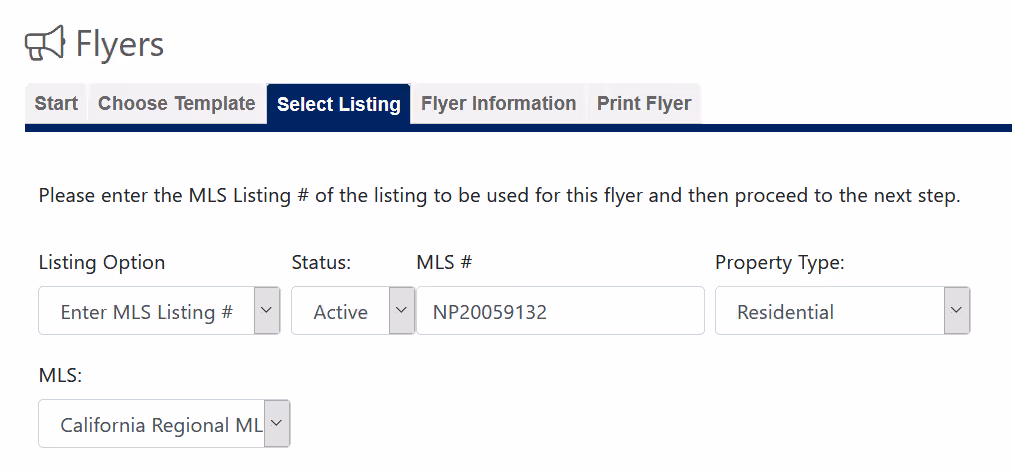Click the Property Type: label
This screenshot has height=471, width=1012.
pyautogui.click(x=780, y=263)
